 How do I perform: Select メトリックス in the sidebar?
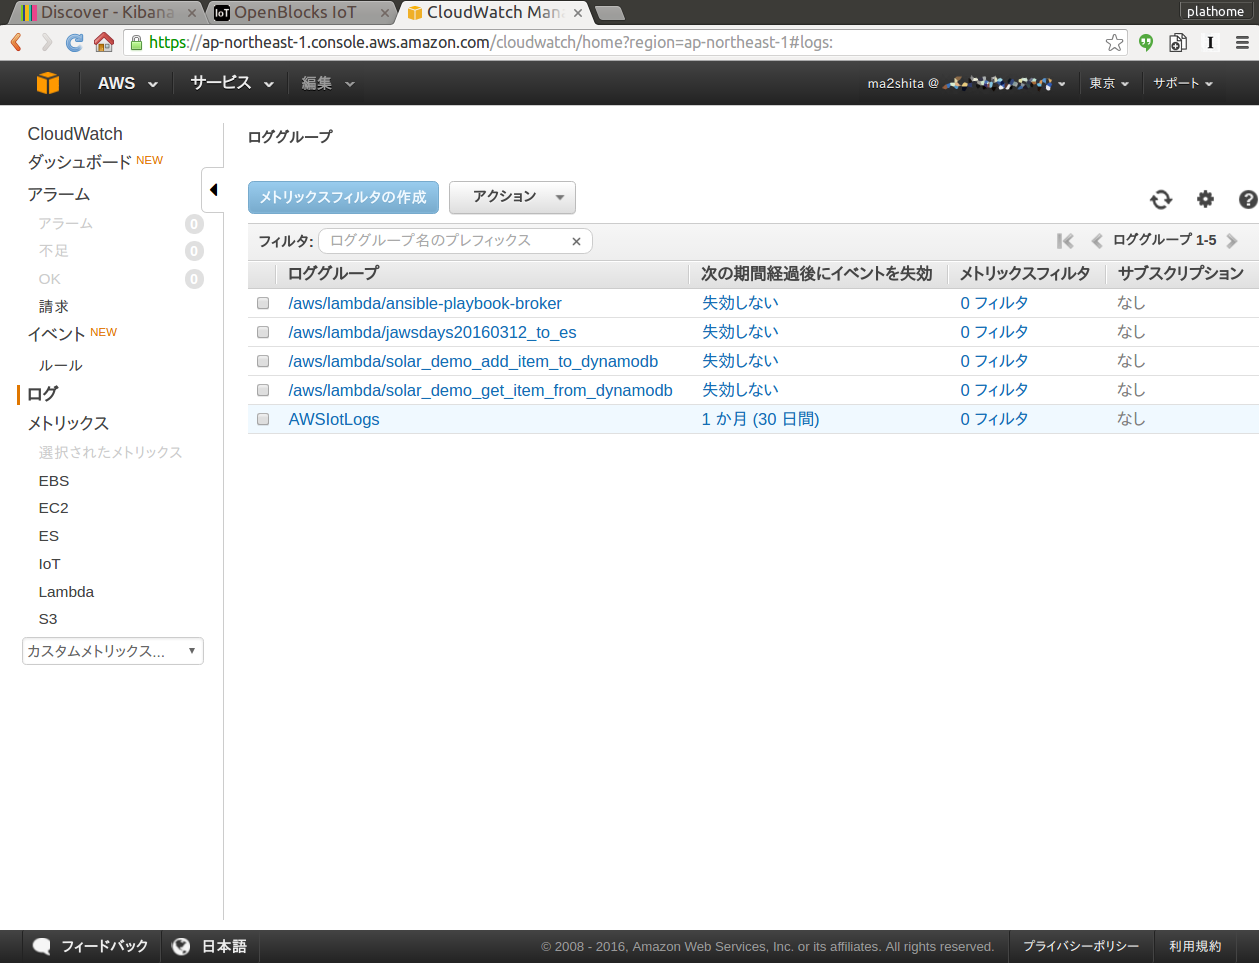pyautogui.click(x=69, y=423)
